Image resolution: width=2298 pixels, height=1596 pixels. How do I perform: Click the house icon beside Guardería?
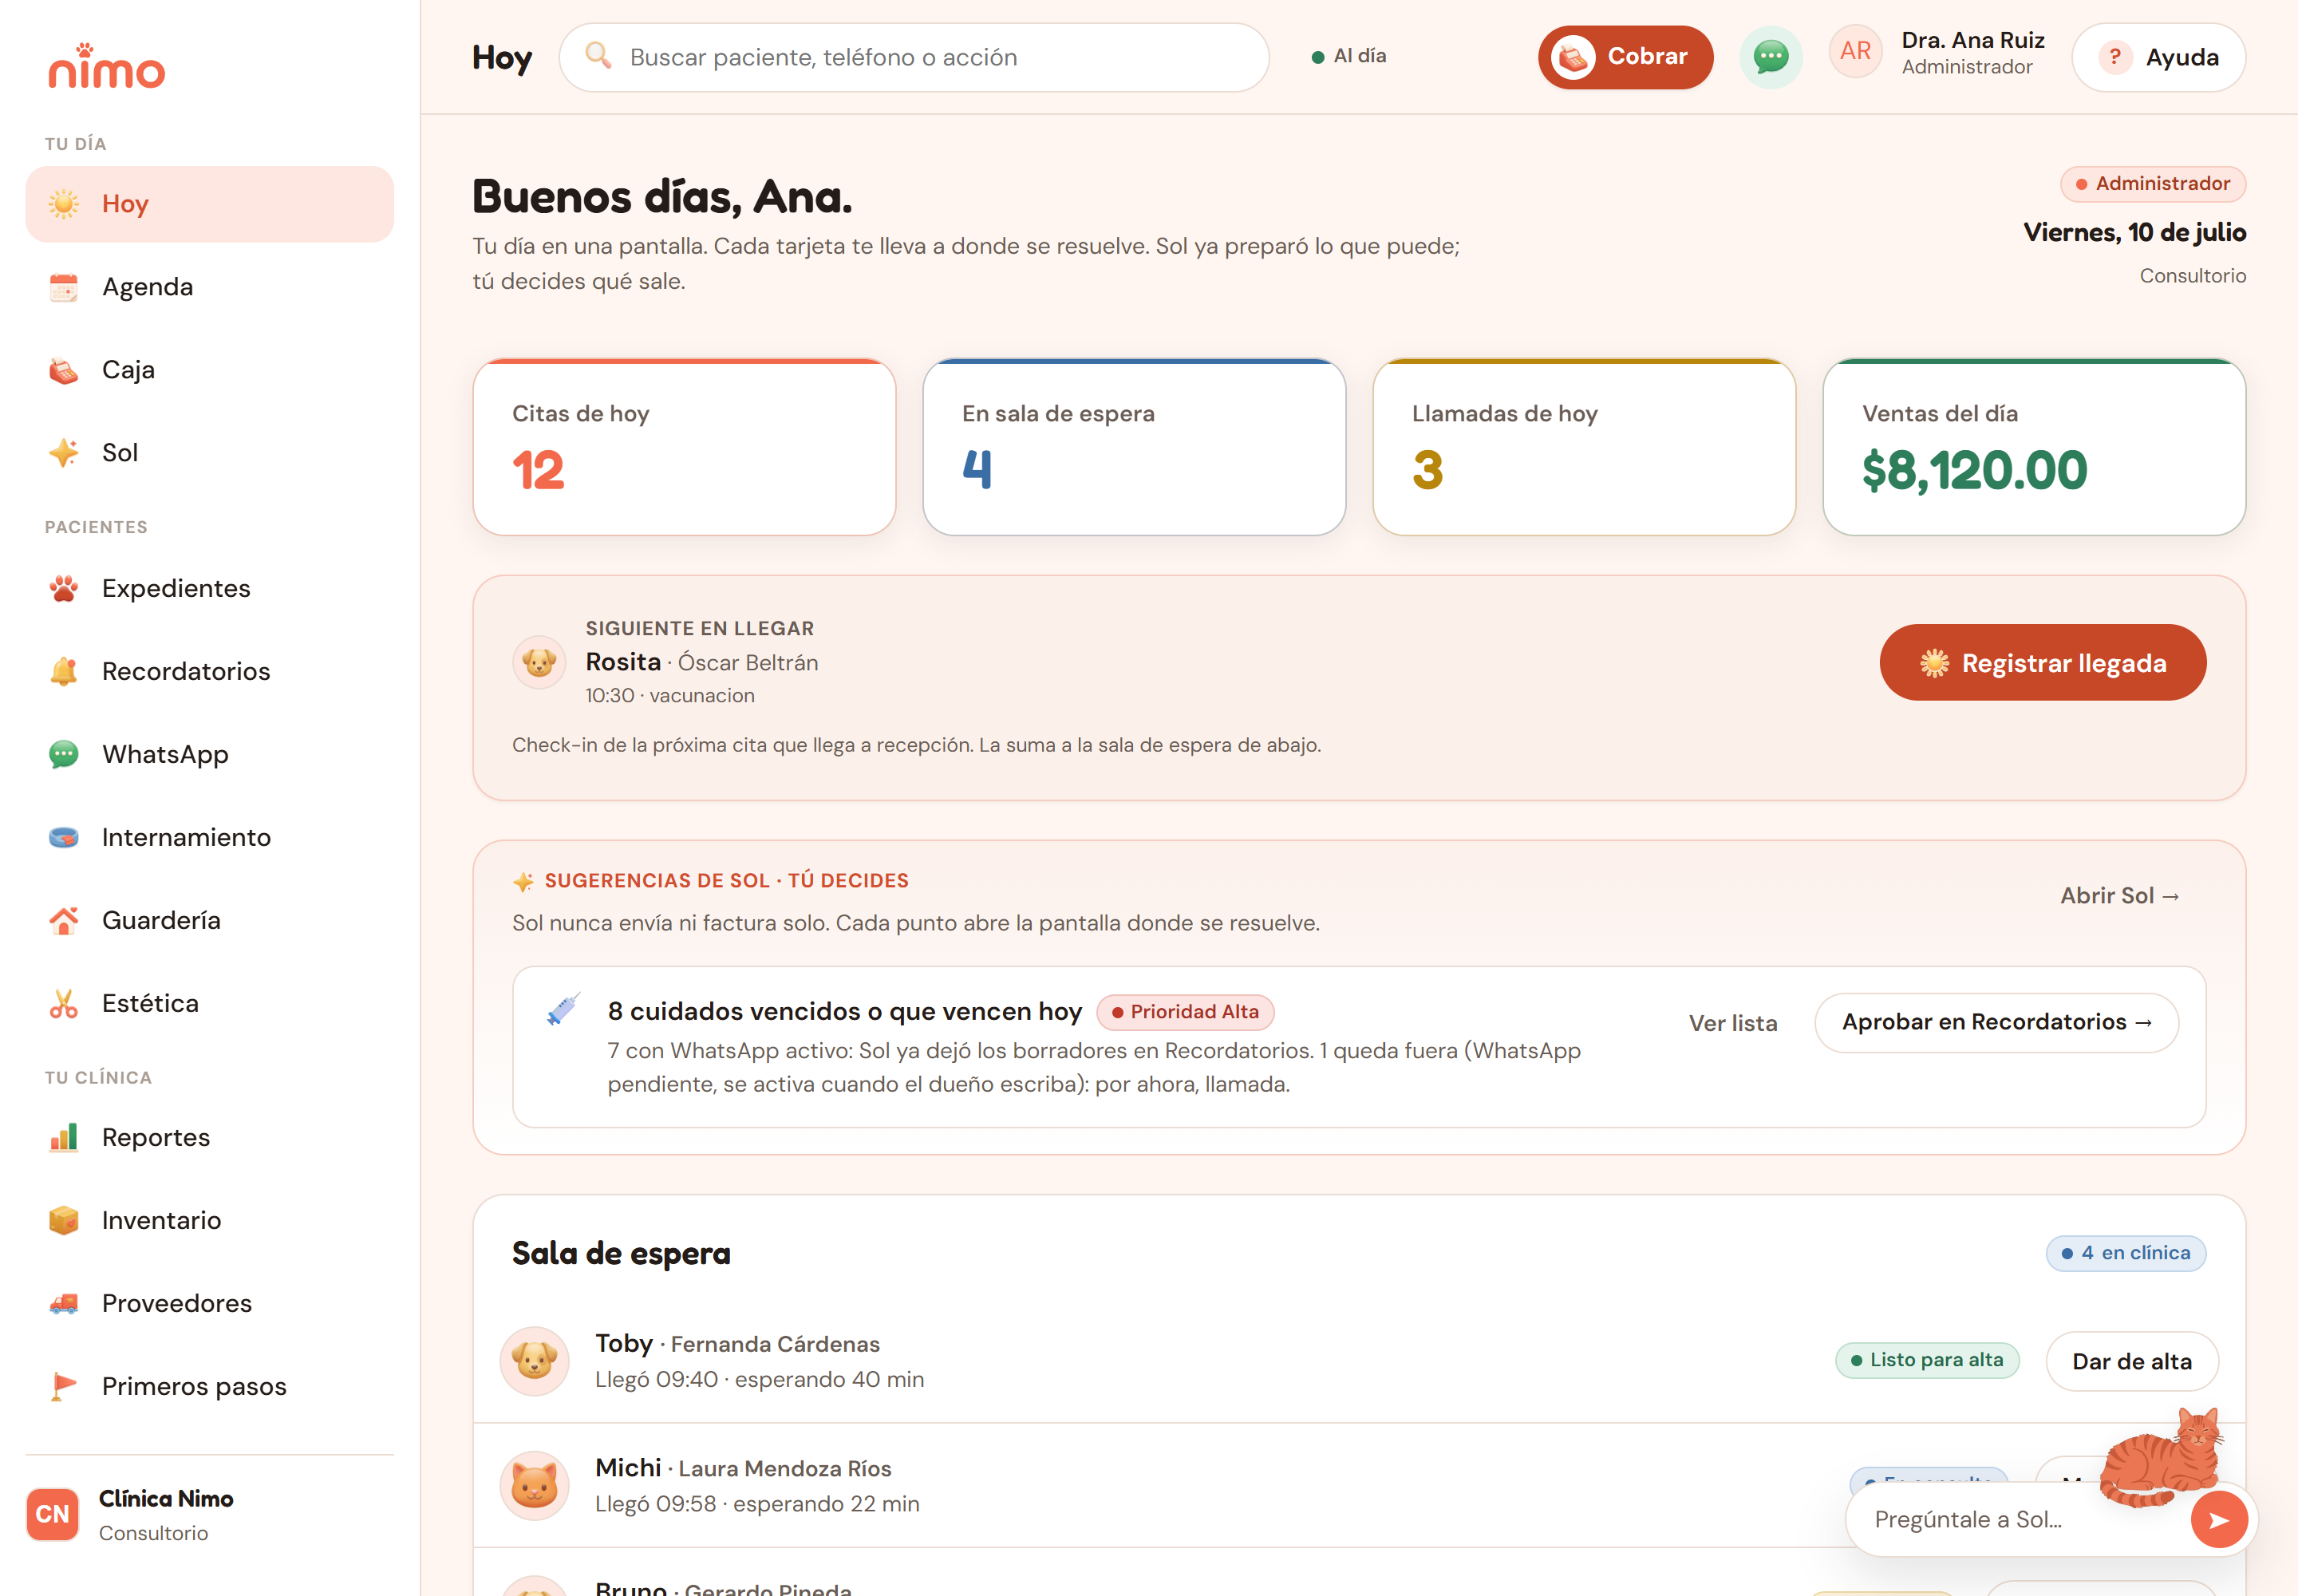click(64, 920)
